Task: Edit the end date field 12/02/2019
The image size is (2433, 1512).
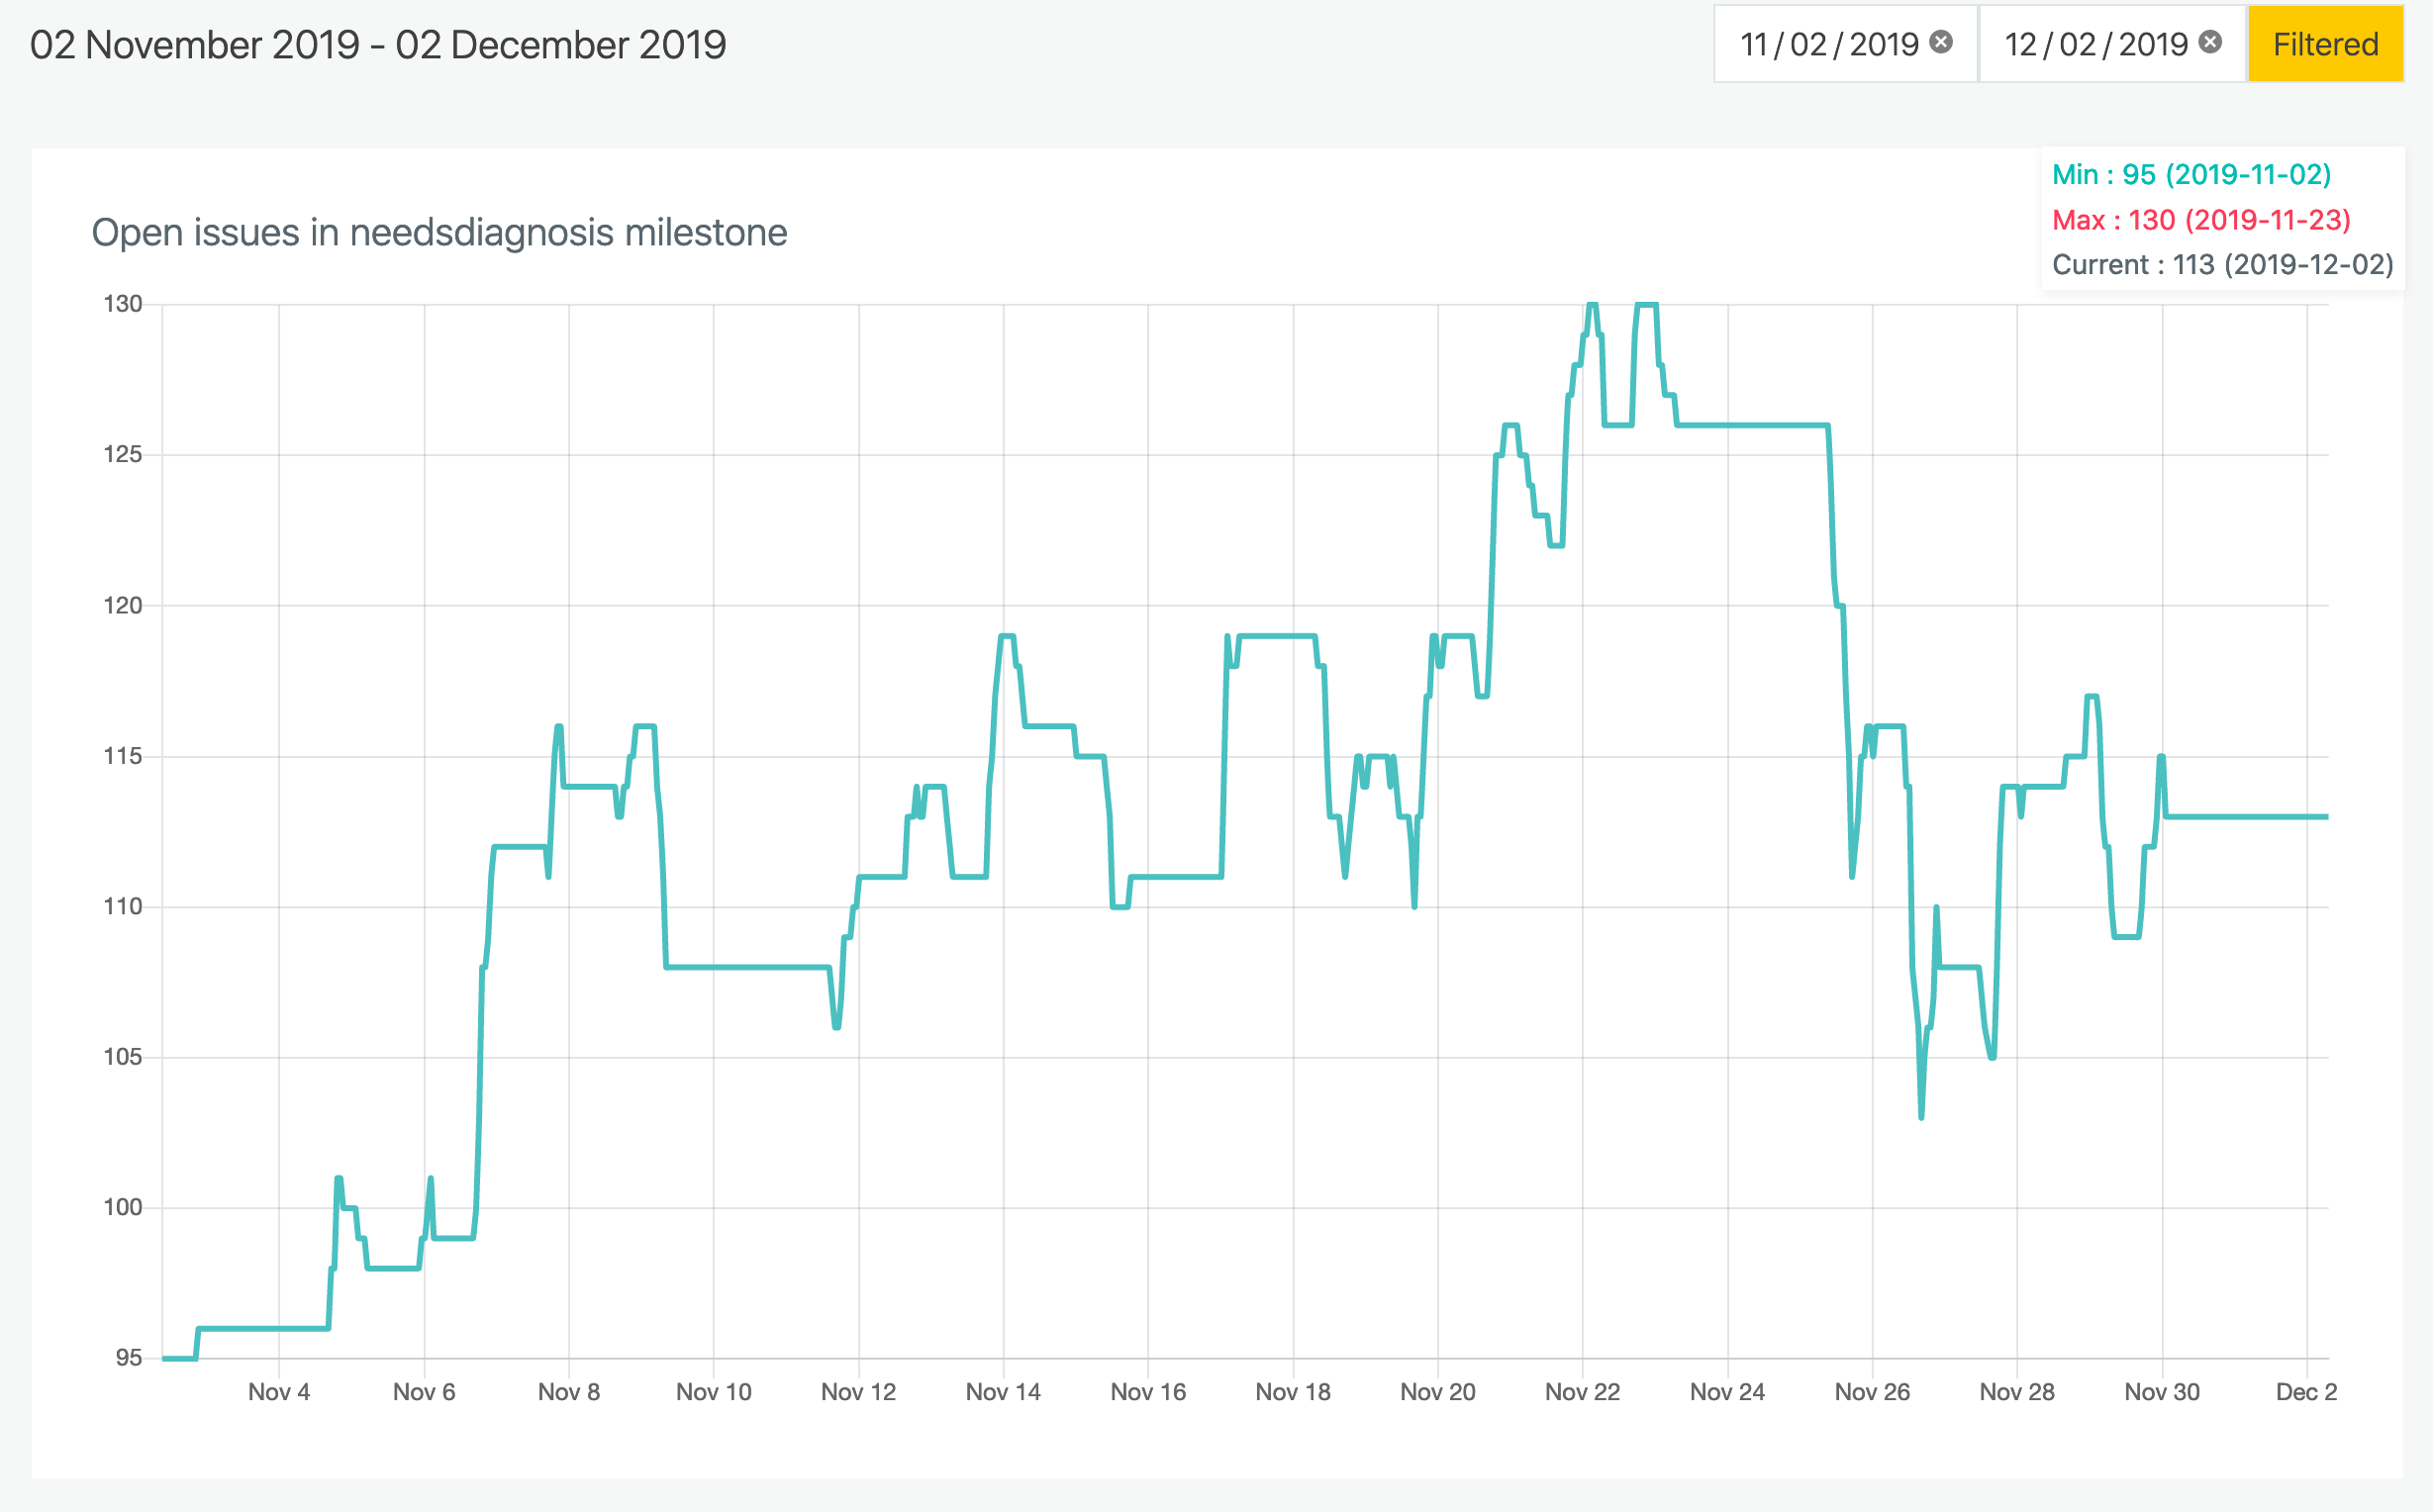Action: (x=2113, y=44)
